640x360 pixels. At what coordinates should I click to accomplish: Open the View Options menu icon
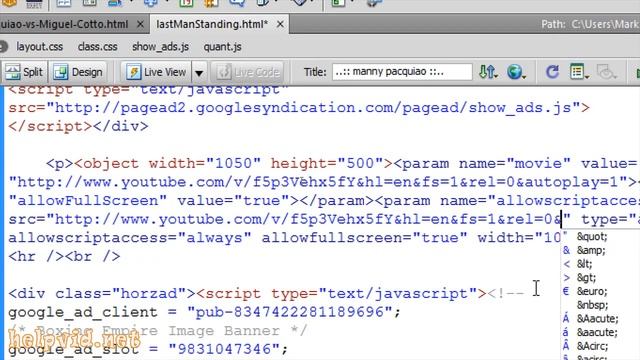pyautogui.click(x=579, y=72)
